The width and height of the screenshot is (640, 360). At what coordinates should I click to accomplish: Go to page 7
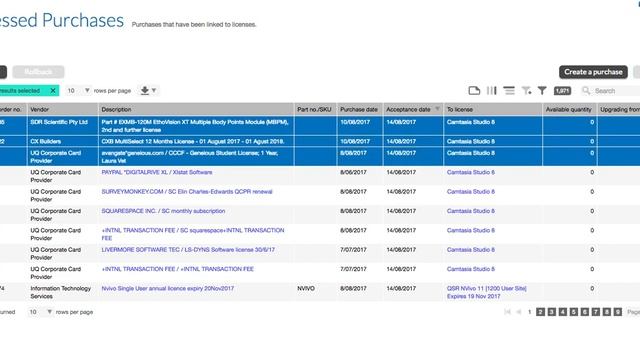click(596, 312)
